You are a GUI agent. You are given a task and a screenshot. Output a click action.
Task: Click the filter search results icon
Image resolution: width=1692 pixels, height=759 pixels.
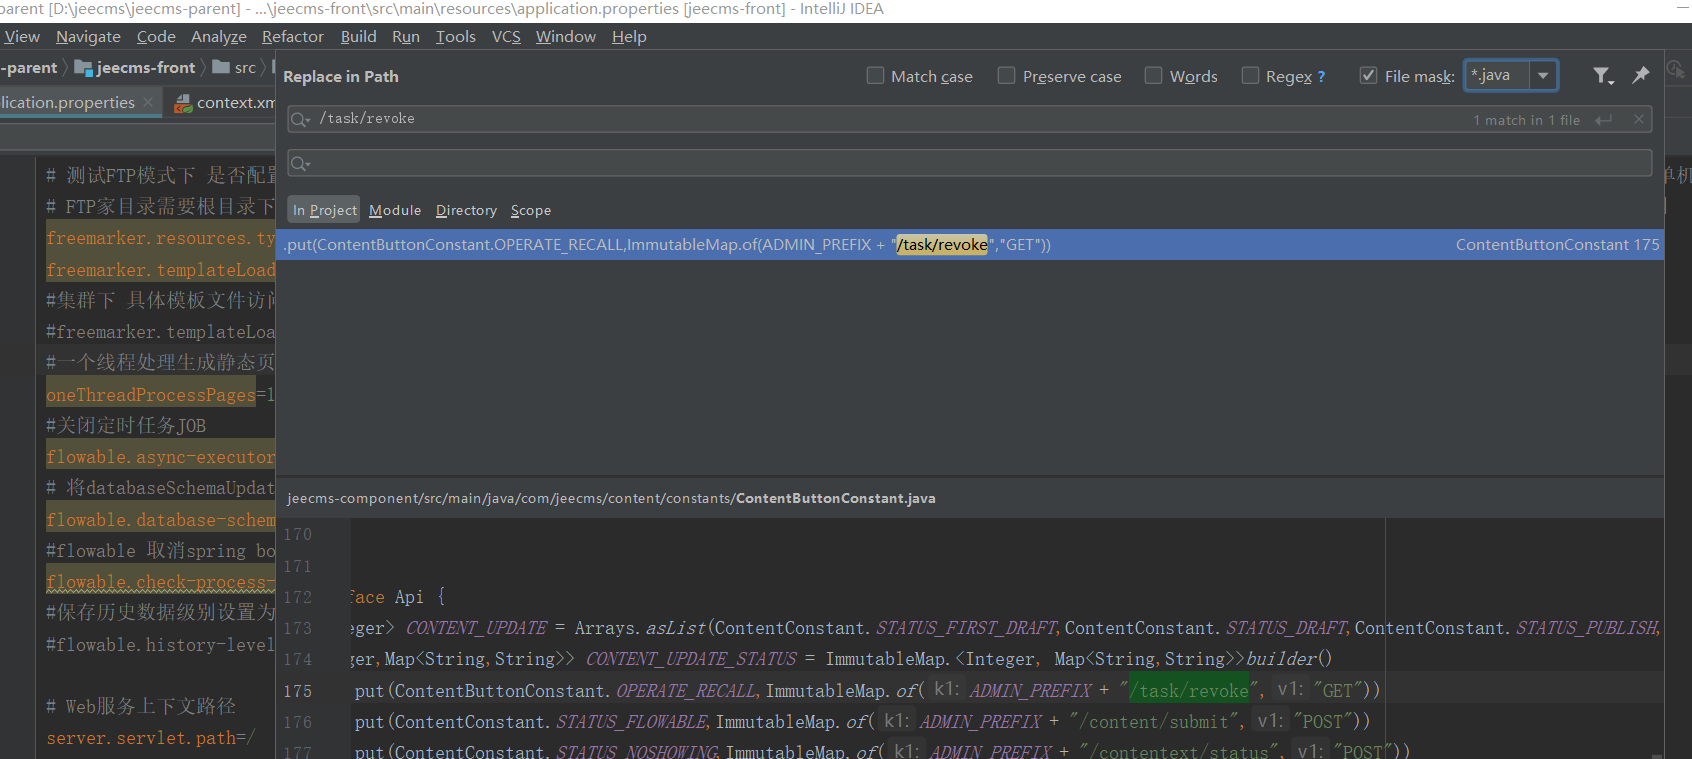[1602, 76]
